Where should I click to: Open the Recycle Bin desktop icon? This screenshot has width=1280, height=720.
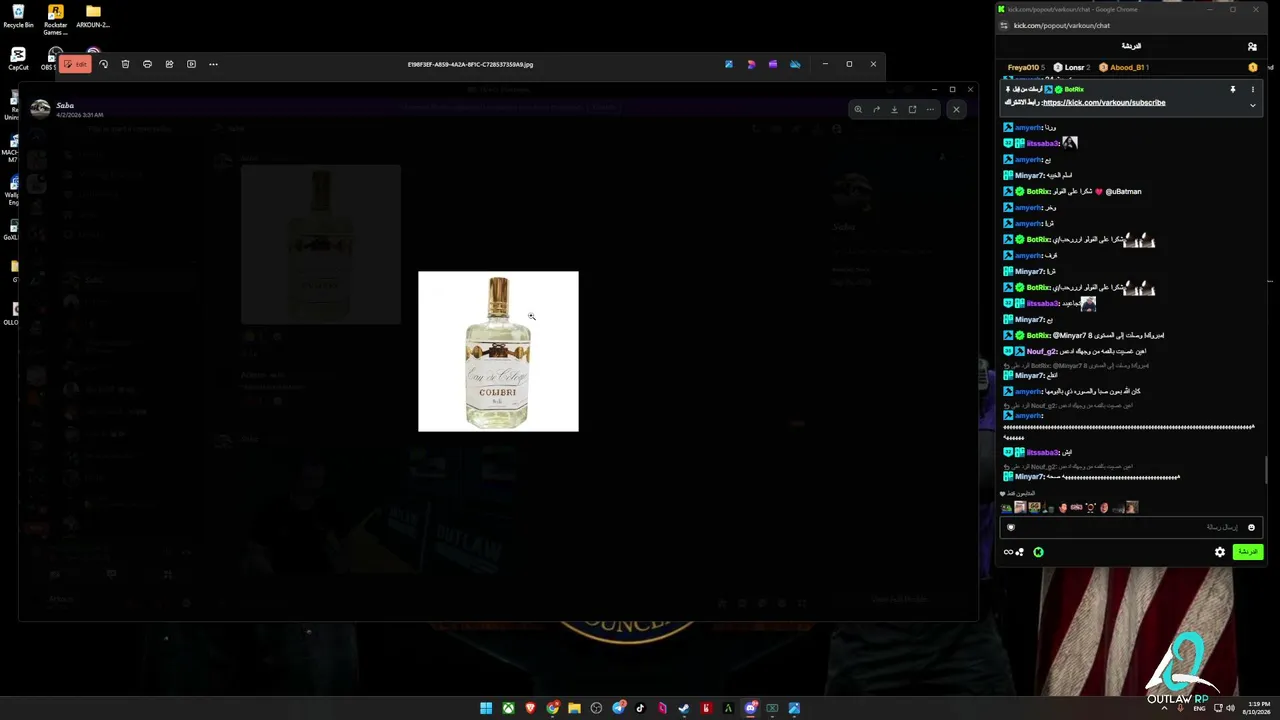(x=18, y=16)
